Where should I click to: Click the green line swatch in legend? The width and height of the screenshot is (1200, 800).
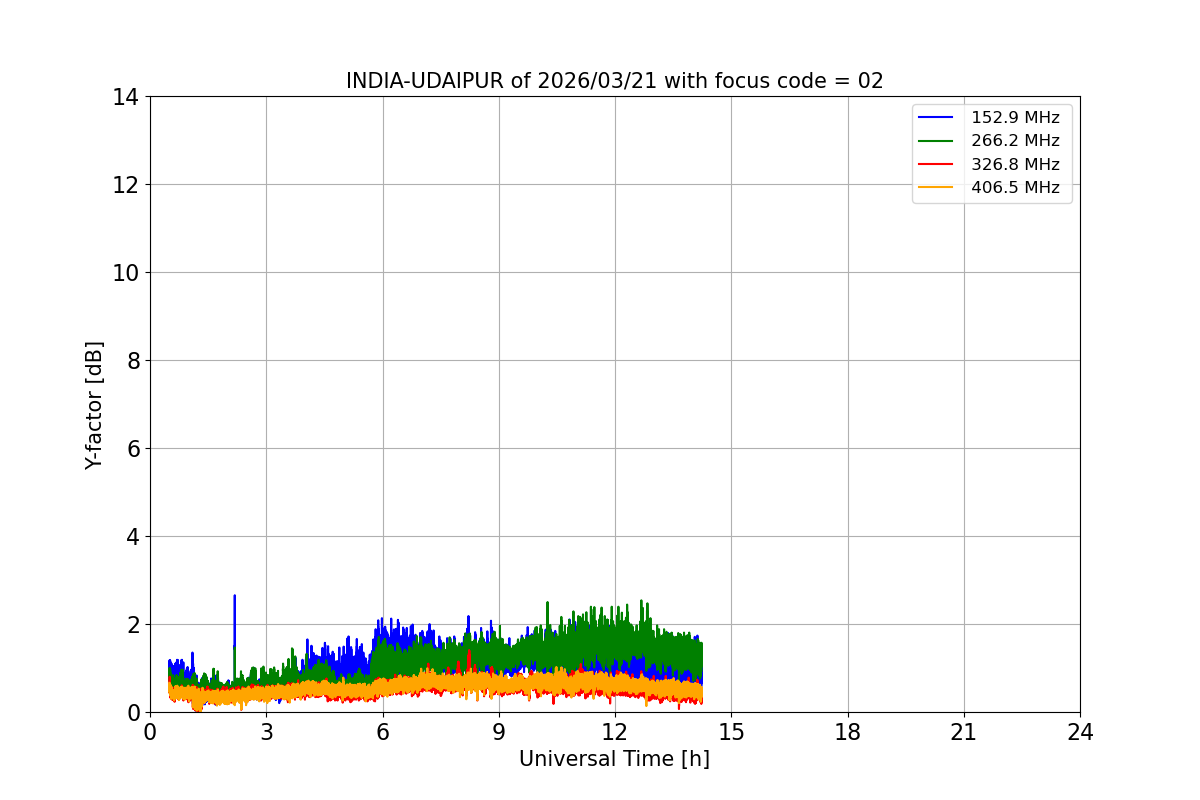click(936, 141)
